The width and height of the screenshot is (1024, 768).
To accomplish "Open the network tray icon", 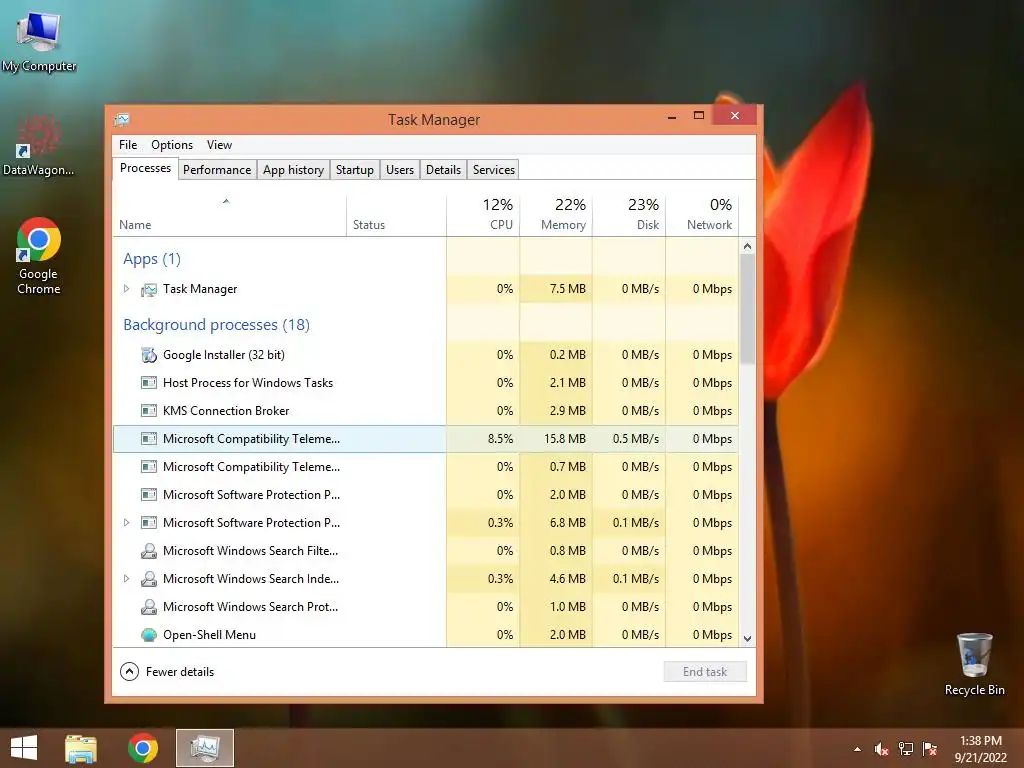I will [905, 749].
